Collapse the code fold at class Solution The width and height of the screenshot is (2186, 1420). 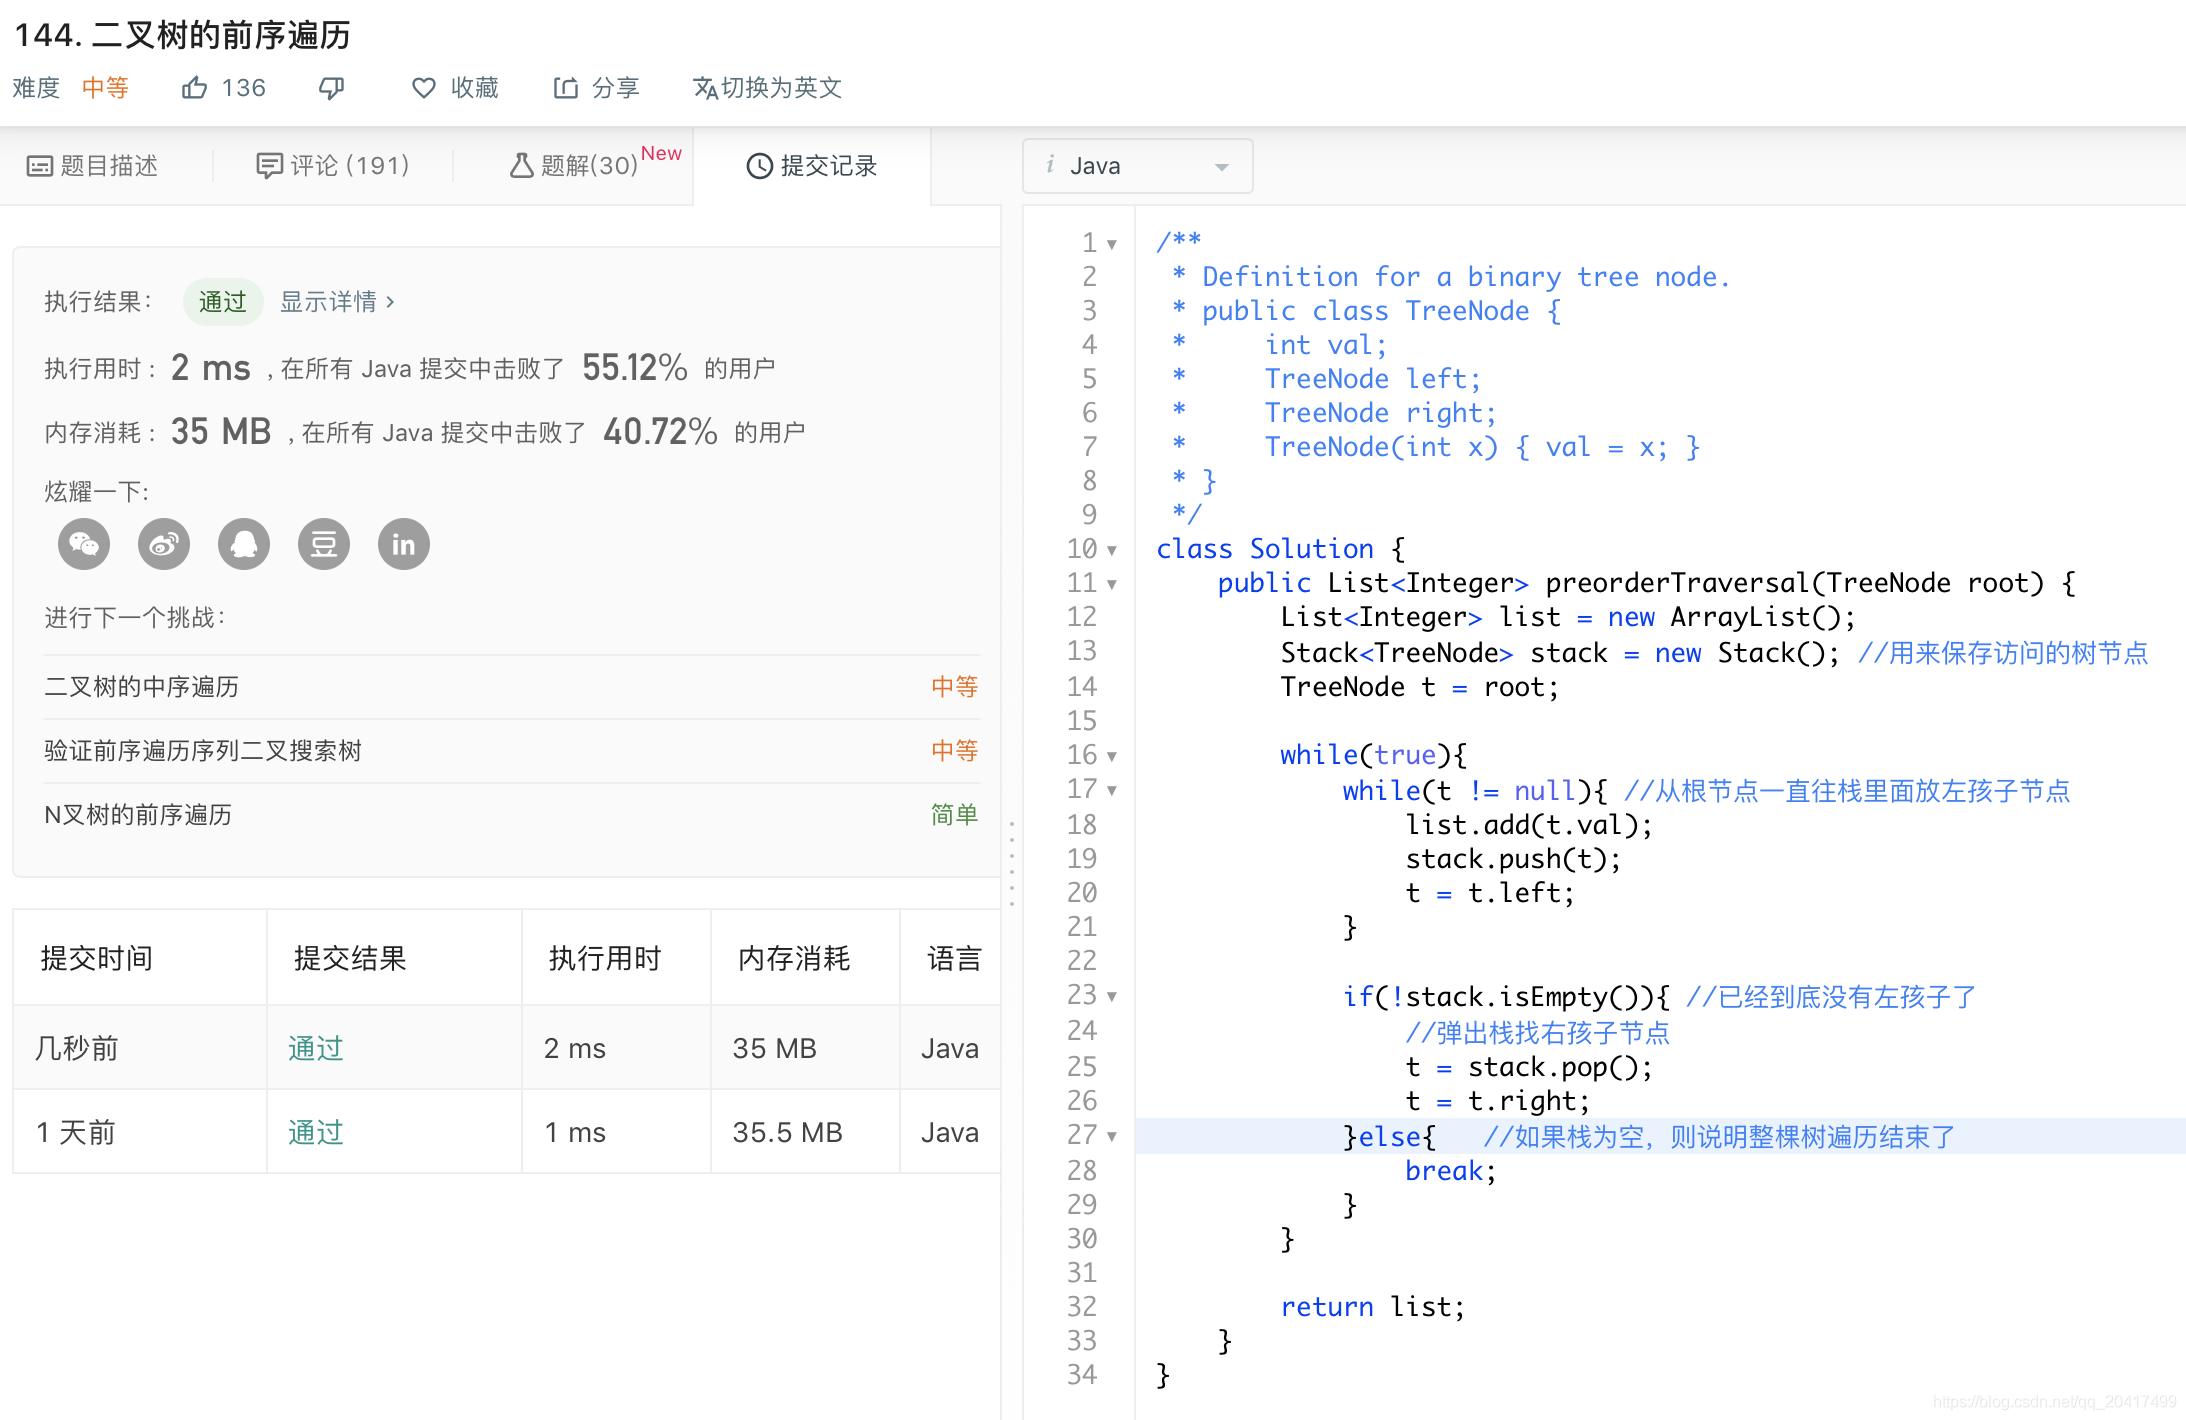coord(1112,551)
